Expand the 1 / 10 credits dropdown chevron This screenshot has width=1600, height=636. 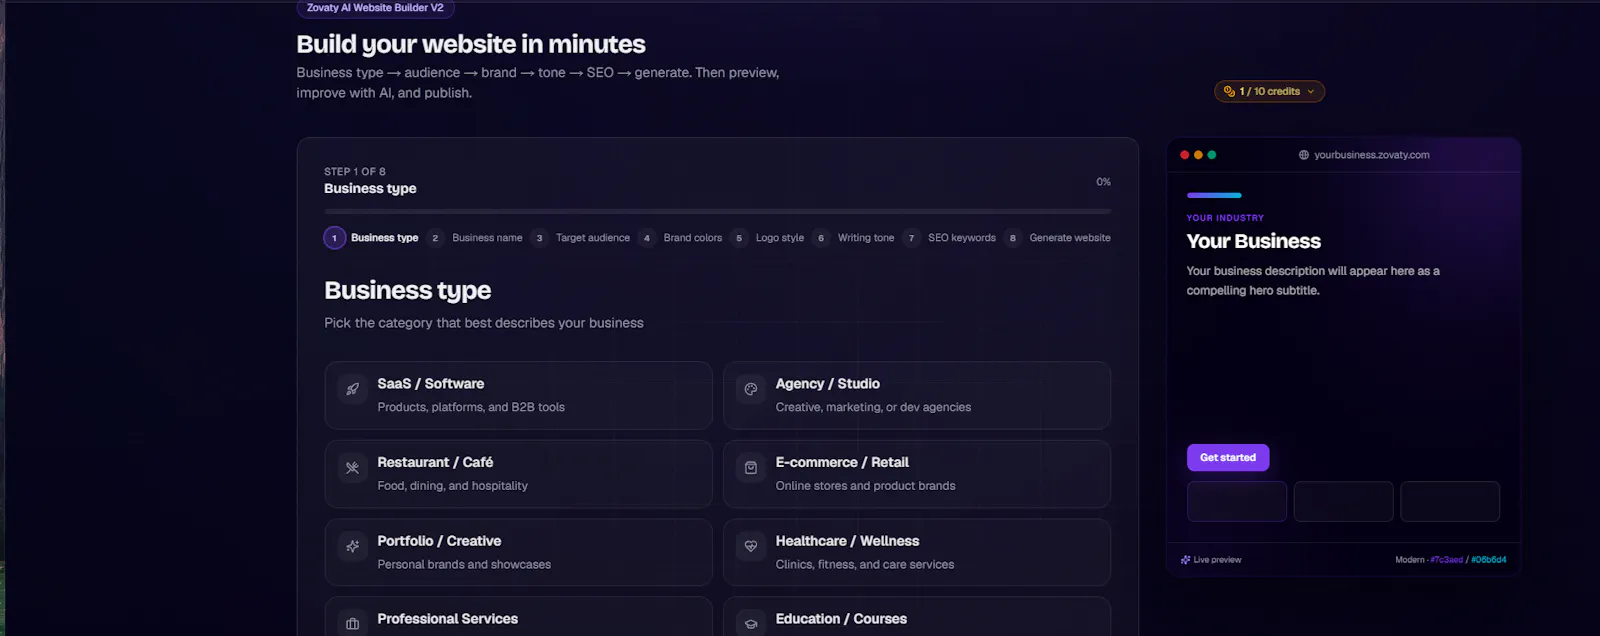tap(1311, 91)
